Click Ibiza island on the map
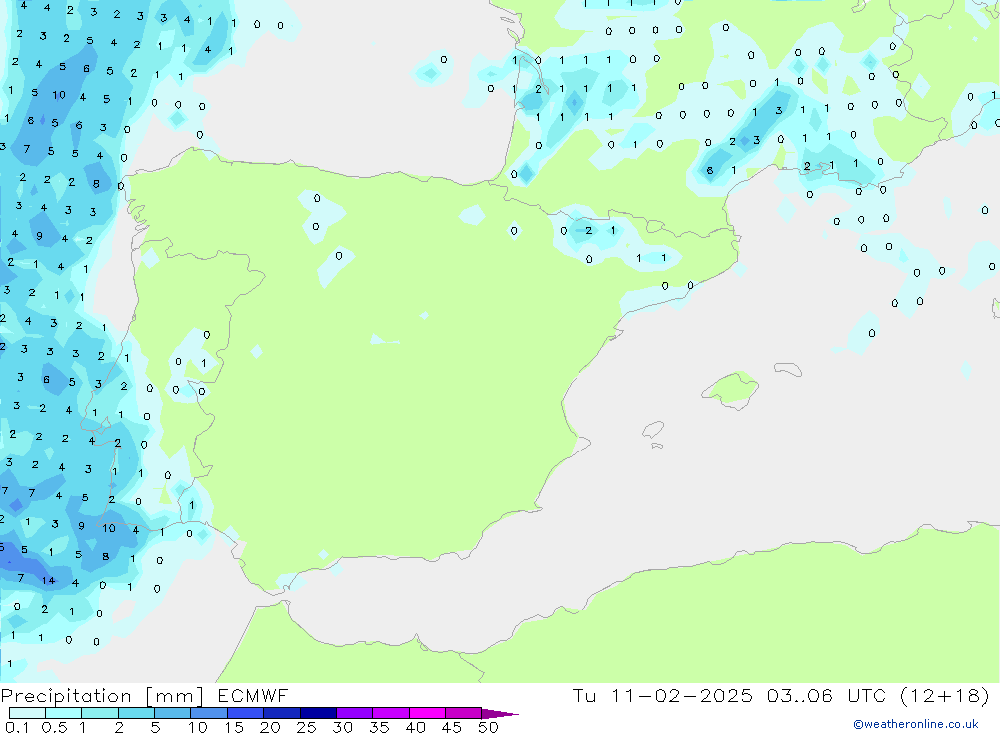The height and width of the screenshot is (733, 1000). [653, 431]
